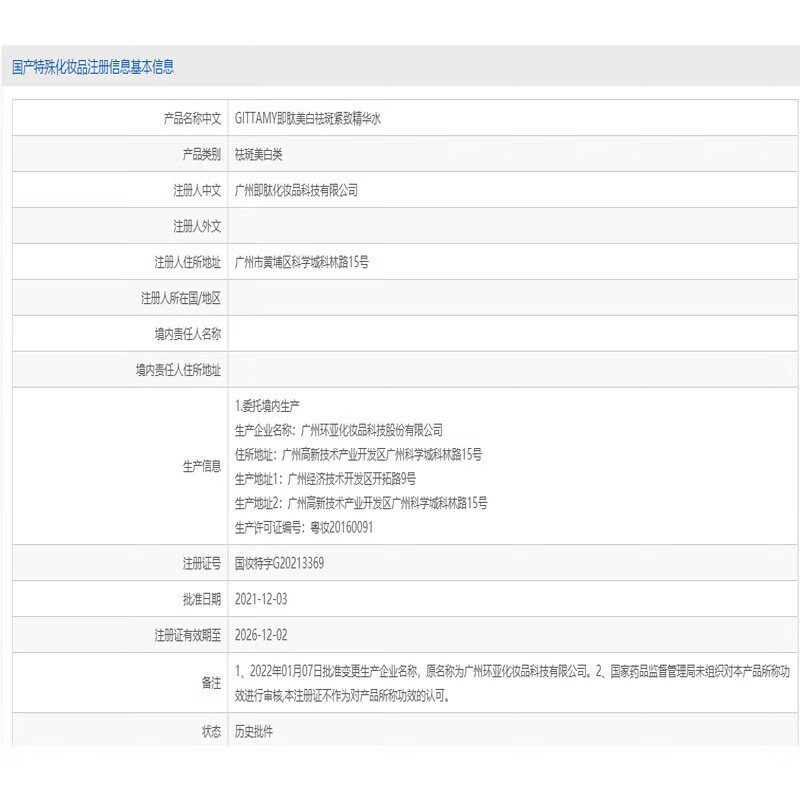Click the manufacturer name 广州环亚化妆品科技股份有限公司

click(x=372, y=430)
